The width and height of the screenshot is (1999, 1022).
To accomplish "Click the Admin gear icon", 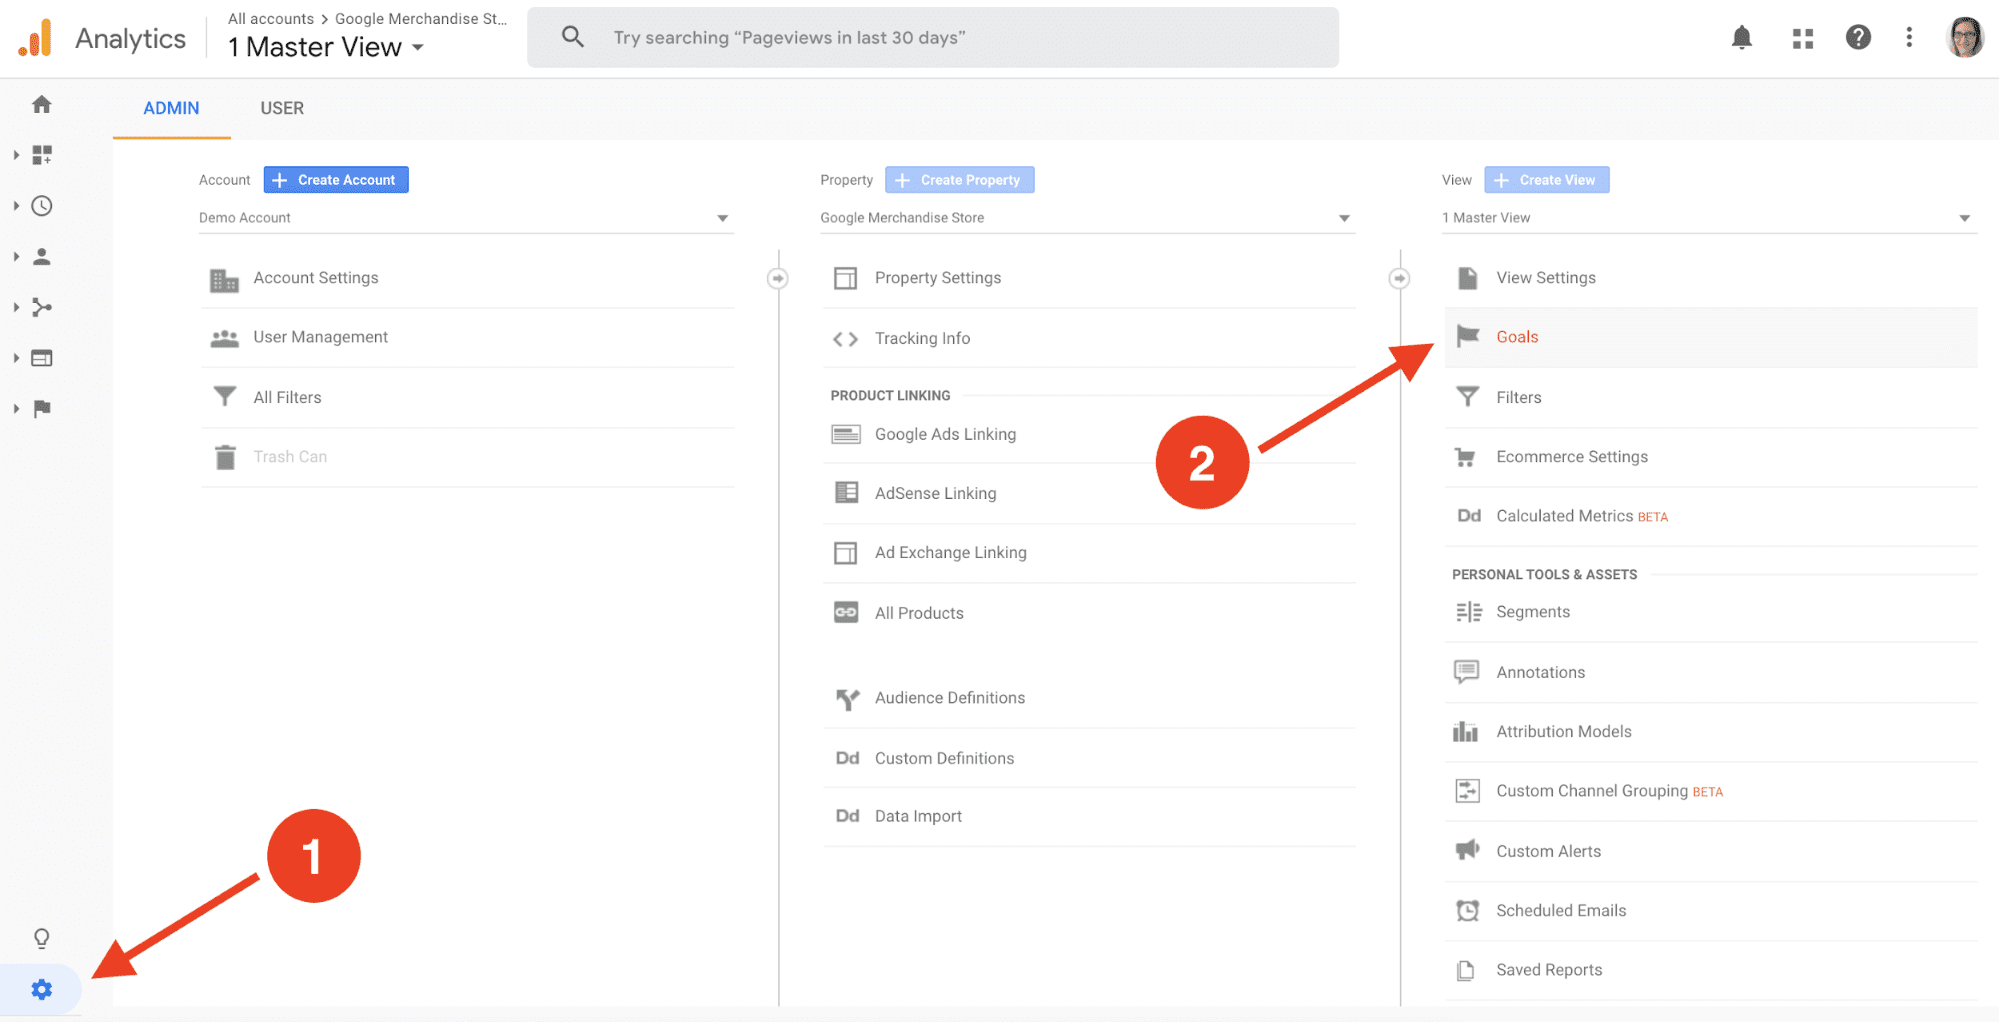I will pyautogui.click(x=41, y=989).
